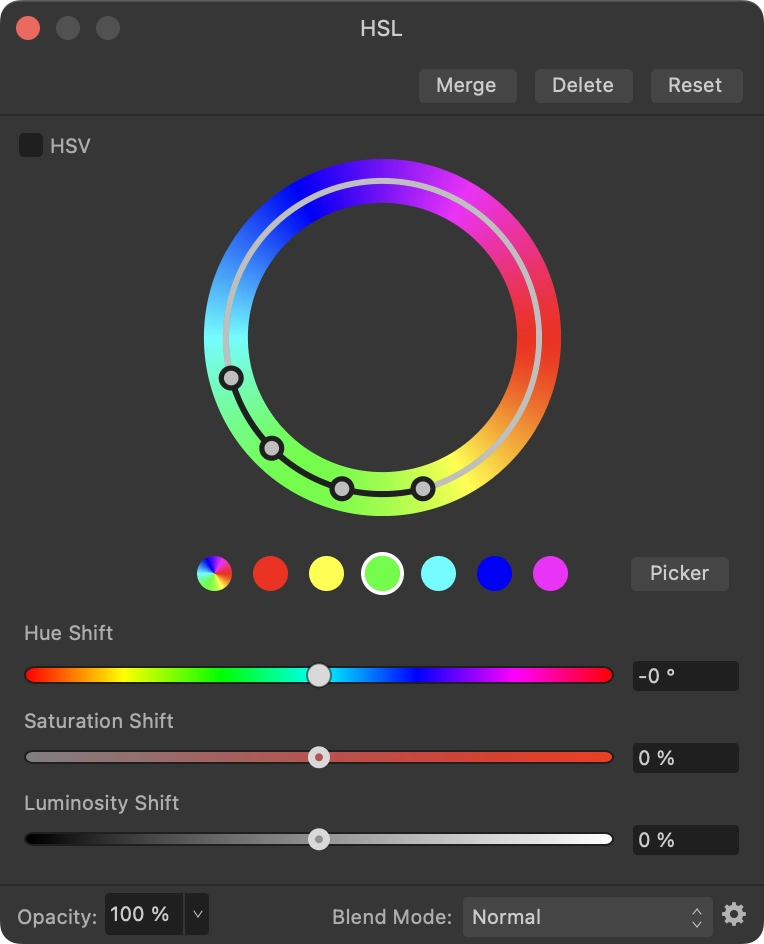Select the magenta channel circle

coord(550,573)
